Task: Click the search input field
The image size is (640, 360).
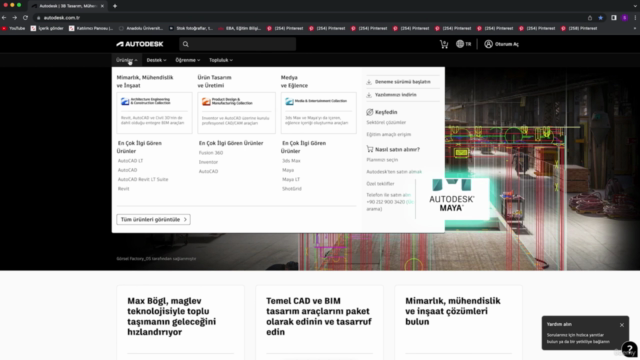Action: (x=238, y=44)
